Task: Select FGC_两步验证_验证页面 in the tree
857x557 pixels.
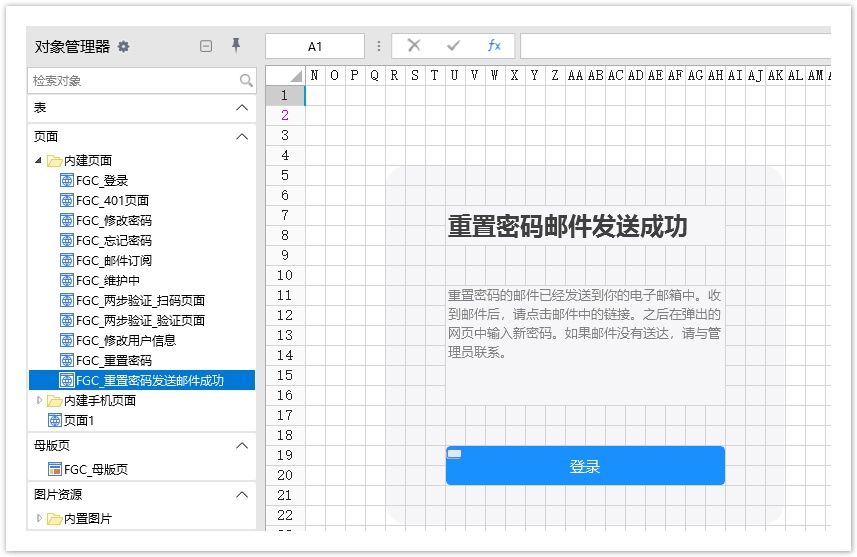Action: [140, 320]
